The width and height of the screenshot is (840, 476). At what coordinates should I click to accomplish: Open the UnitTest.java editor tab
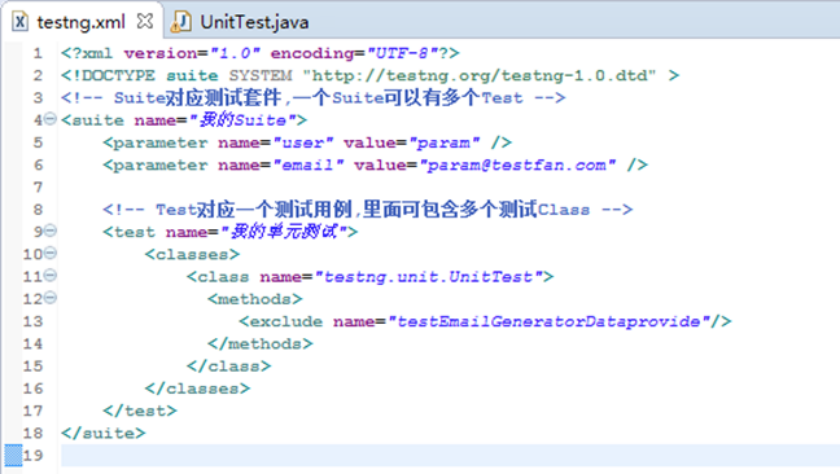coord(254,22)
